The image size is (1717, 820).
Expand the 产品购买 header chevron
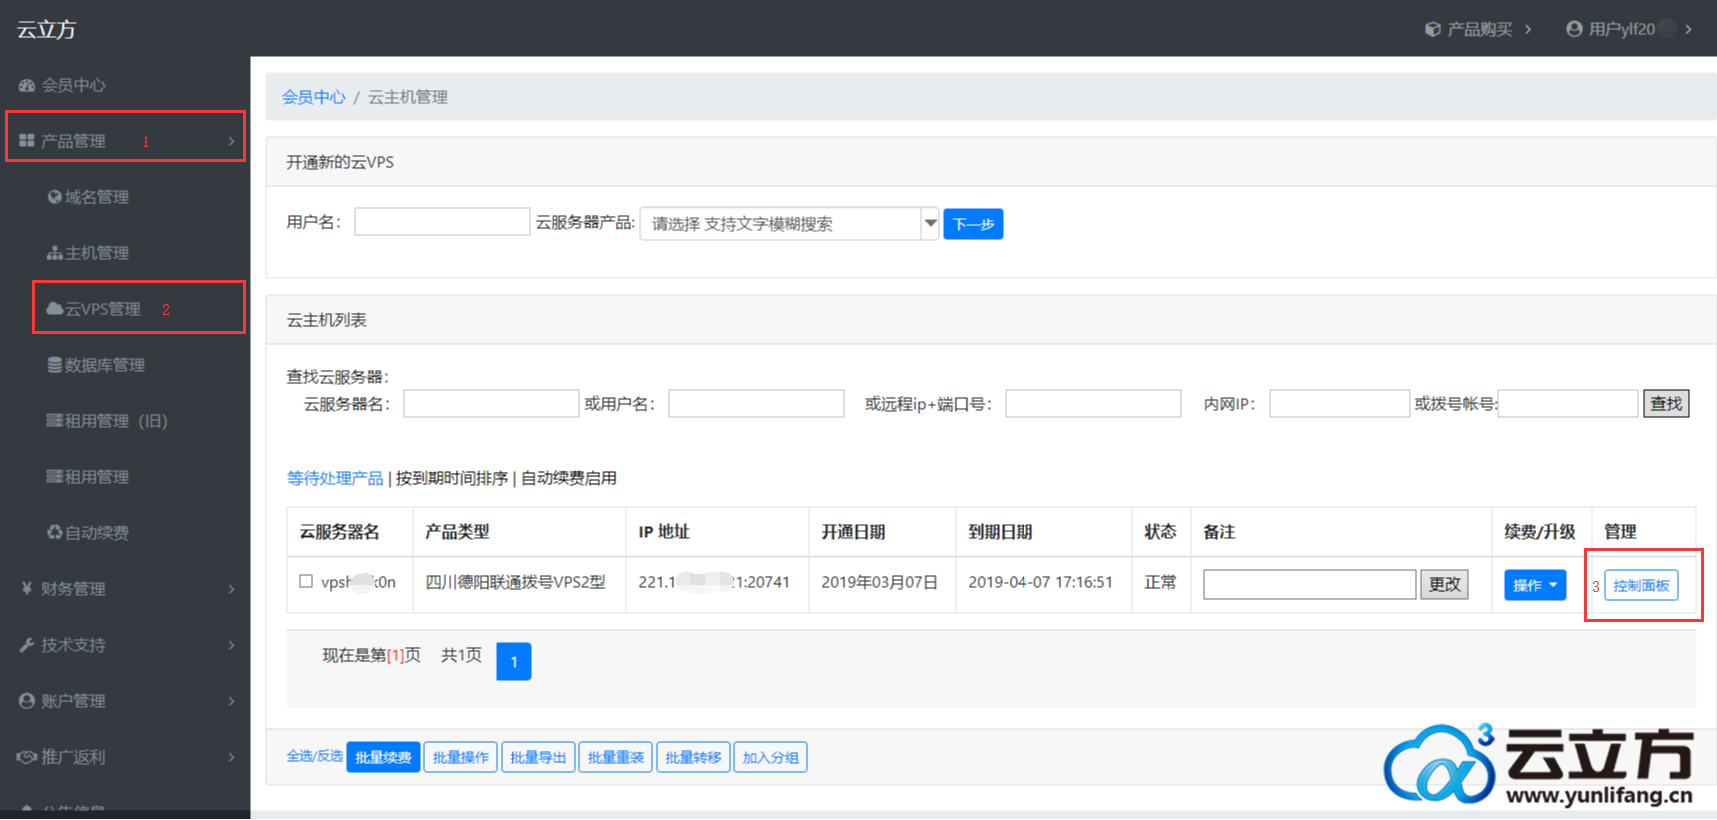point(1528,29)
